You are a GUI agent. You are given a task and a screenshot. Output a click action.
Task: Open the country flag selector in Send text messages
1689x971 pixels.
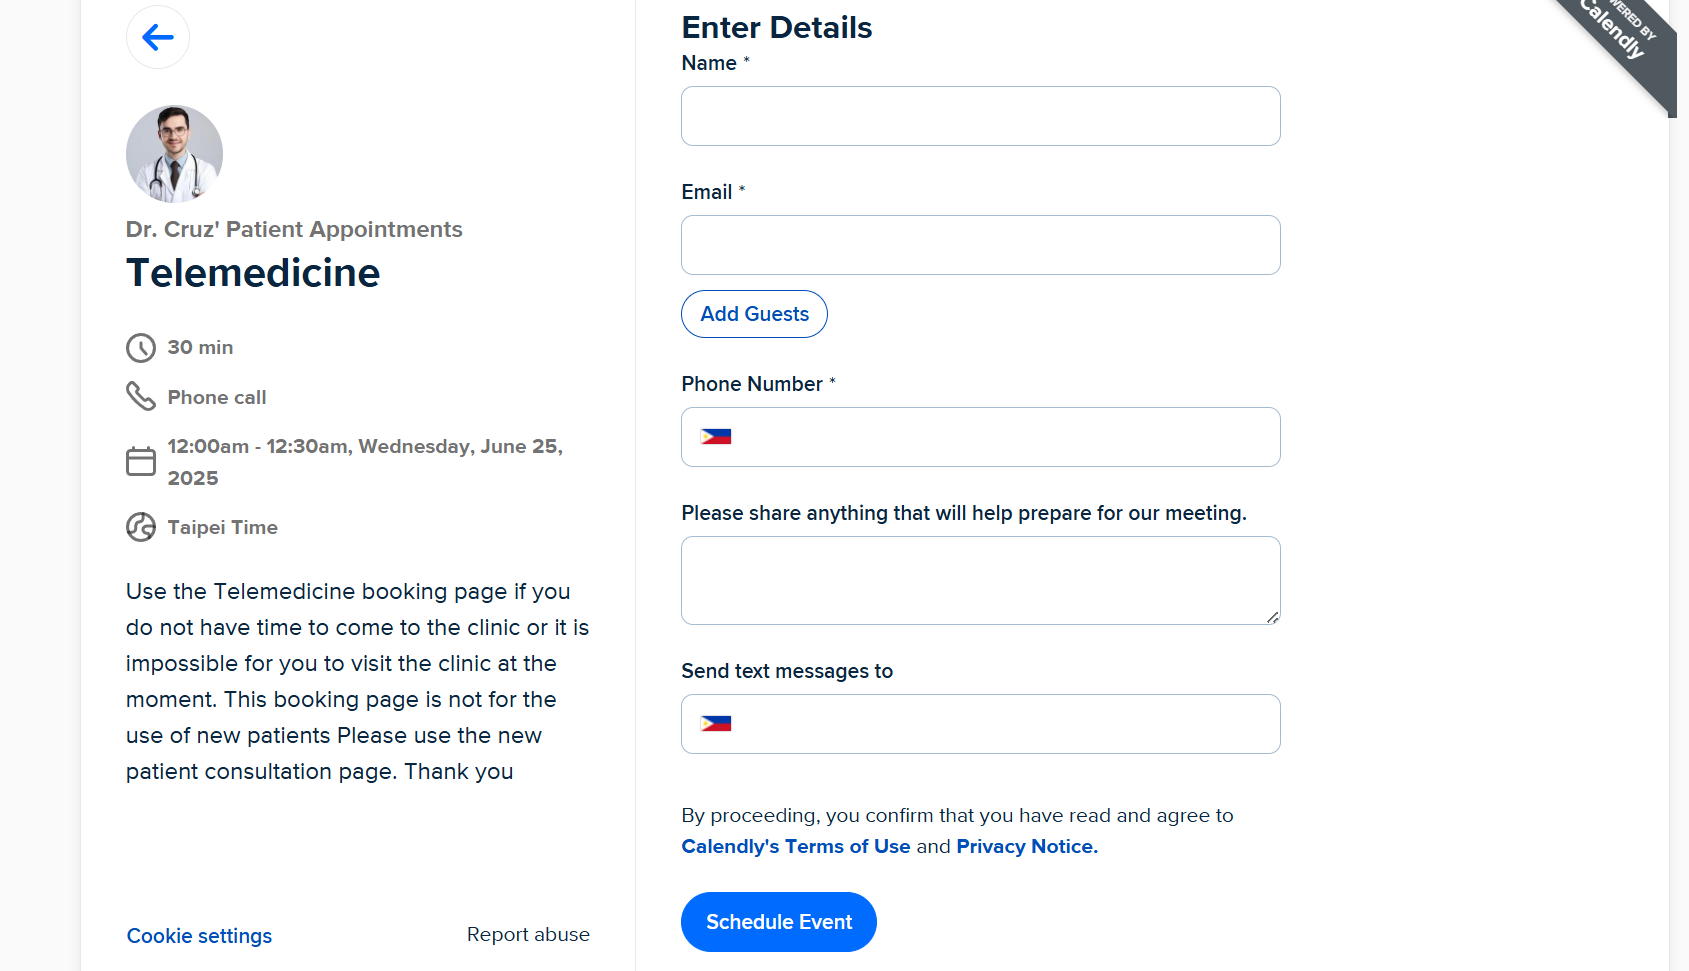[716, 724]
